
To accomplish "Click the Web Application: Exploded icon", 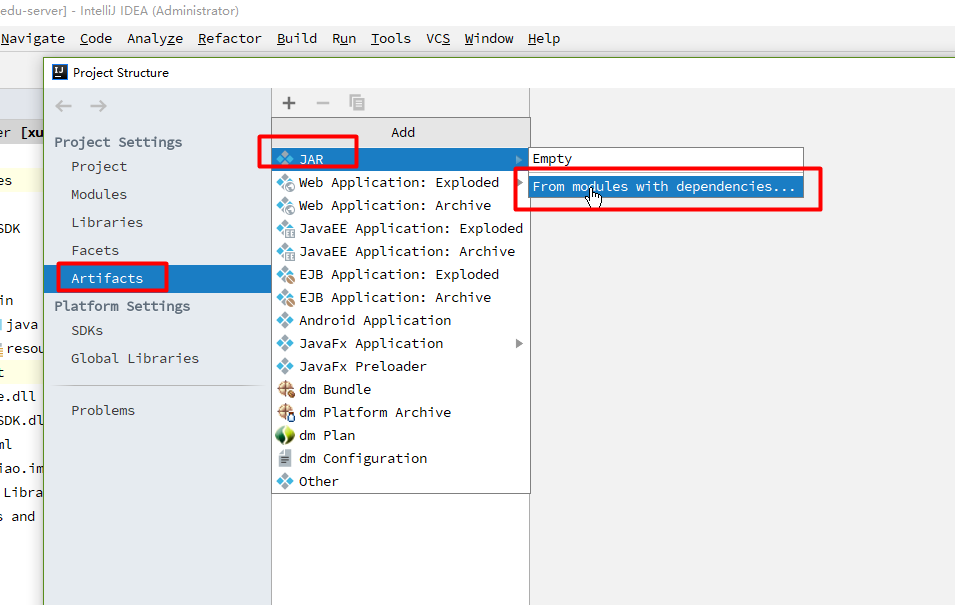I will (285, 182).
